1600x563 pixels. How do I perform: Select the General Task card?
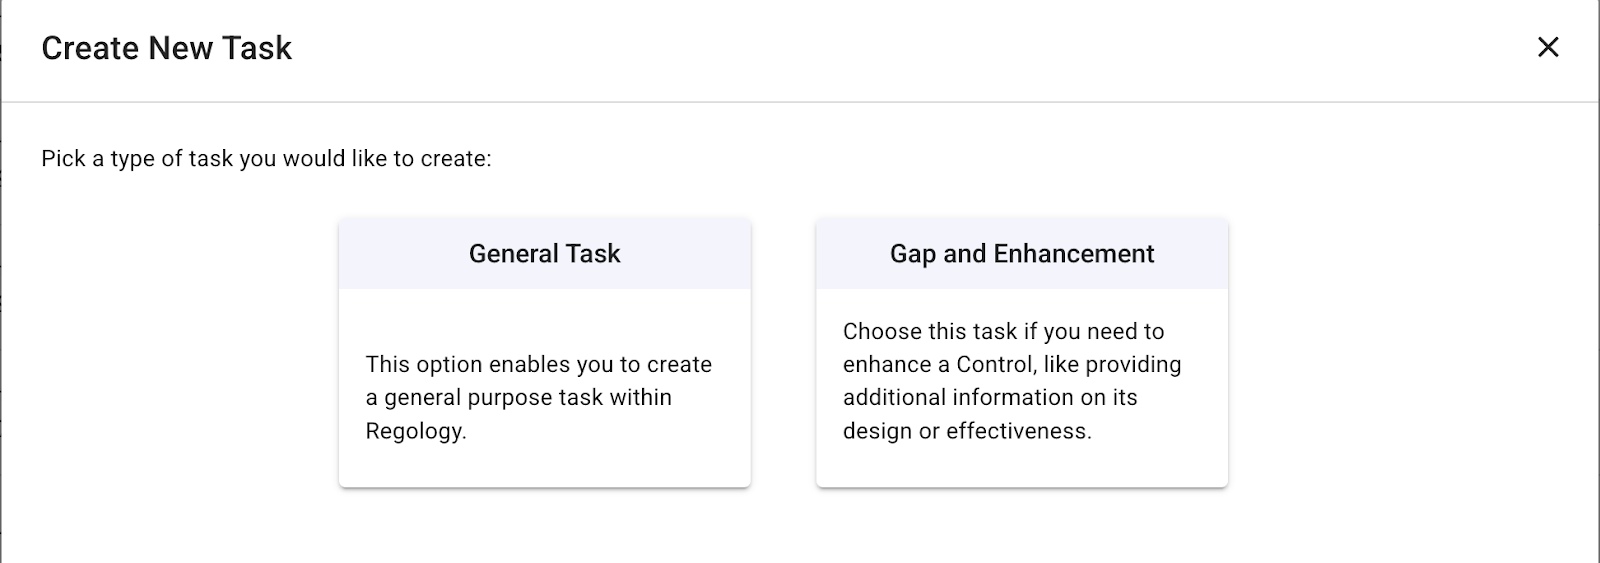544,352
